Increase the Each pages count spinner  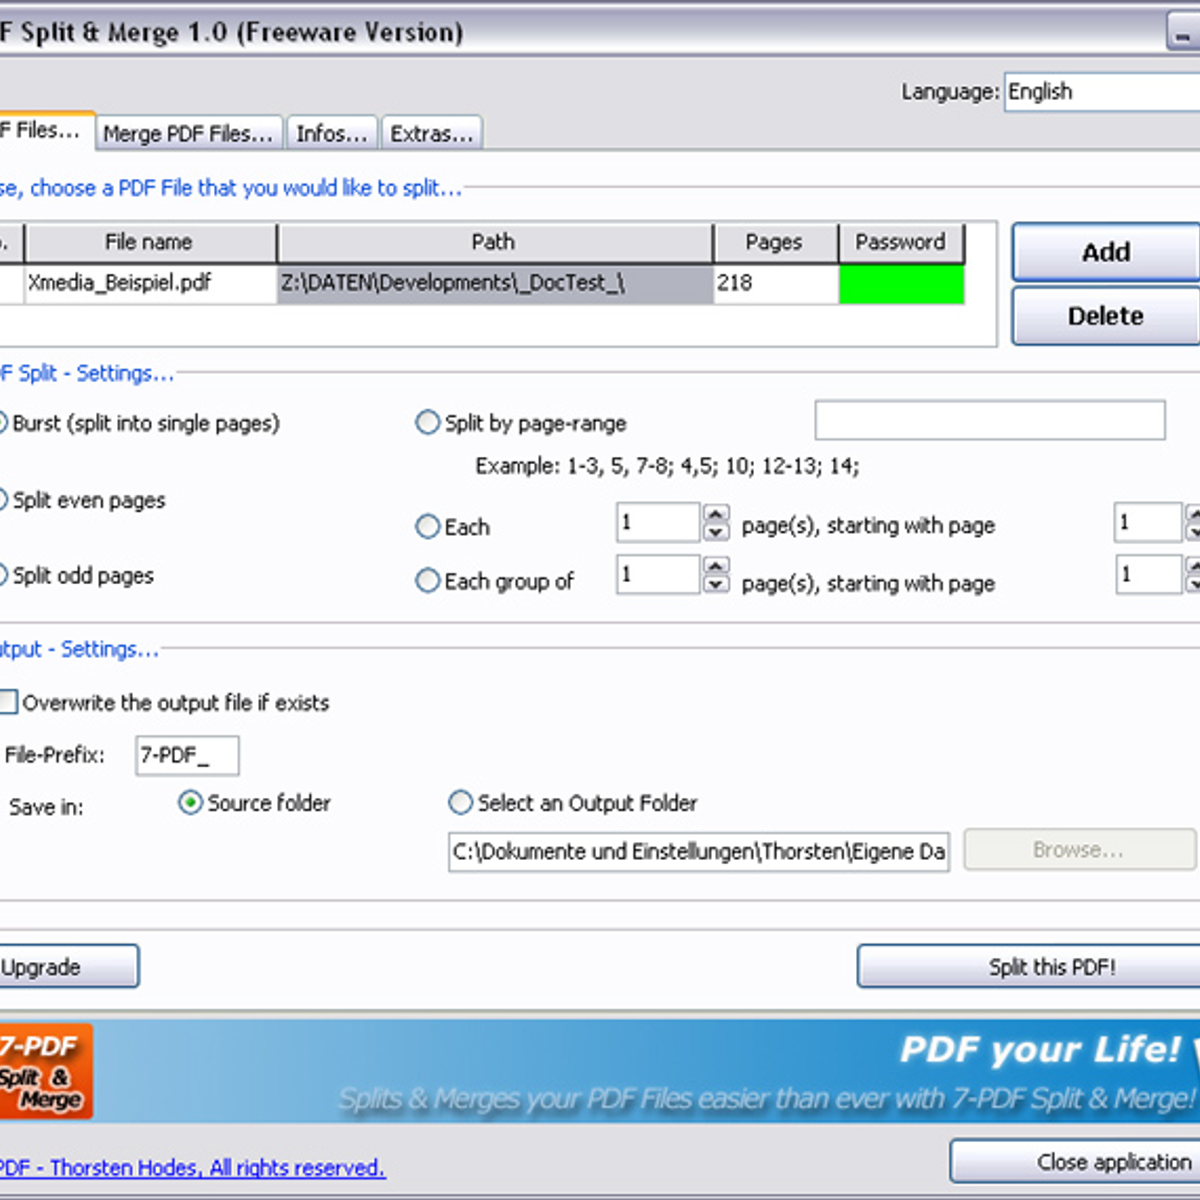point(716,514)
